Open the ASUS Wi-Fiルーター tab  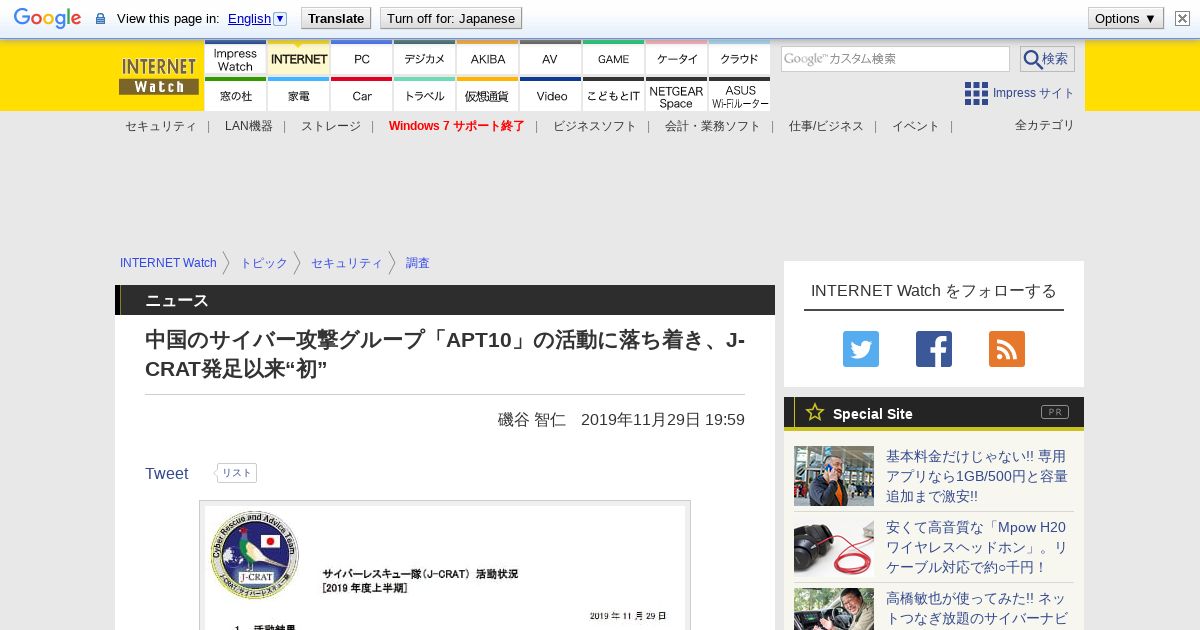coord(739,95)
